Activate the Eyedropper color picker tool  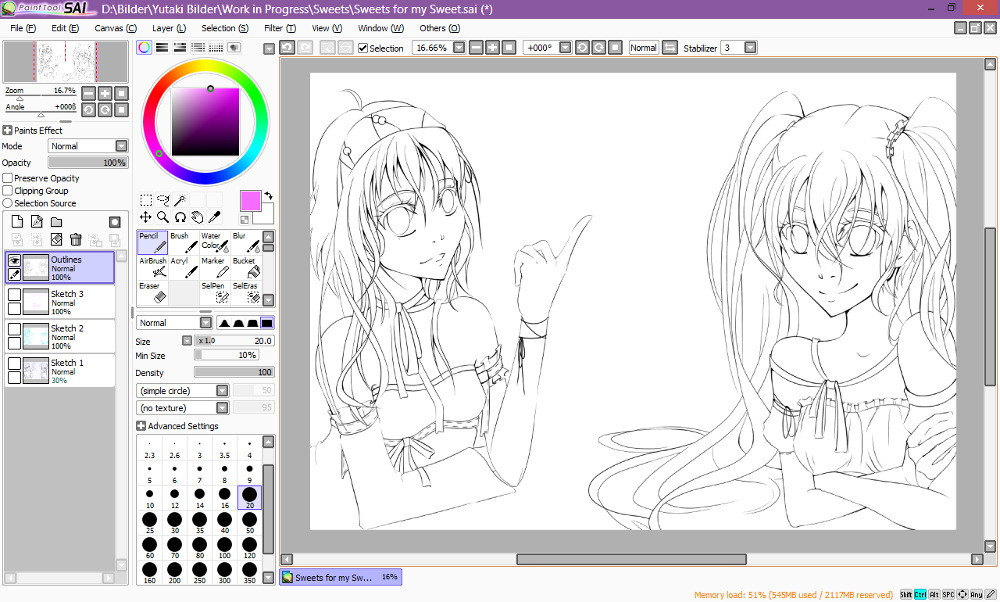[x=214, y=216]
